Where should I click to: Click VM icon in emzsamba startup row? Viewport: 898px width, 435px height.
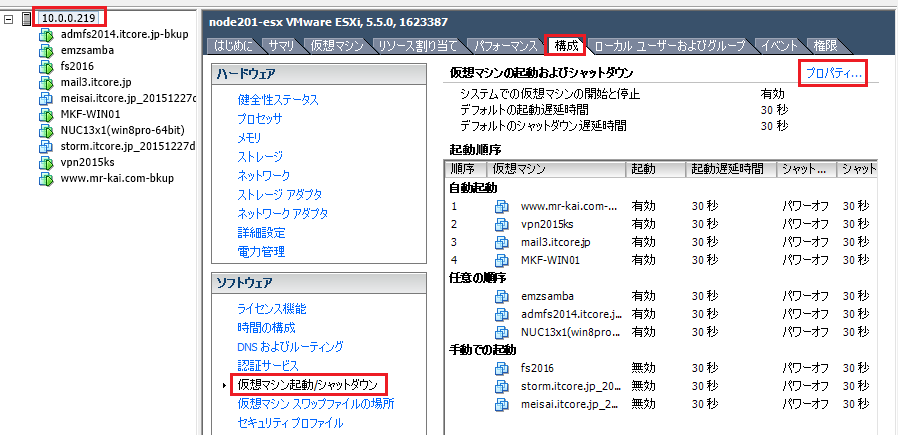pos(502,296)
